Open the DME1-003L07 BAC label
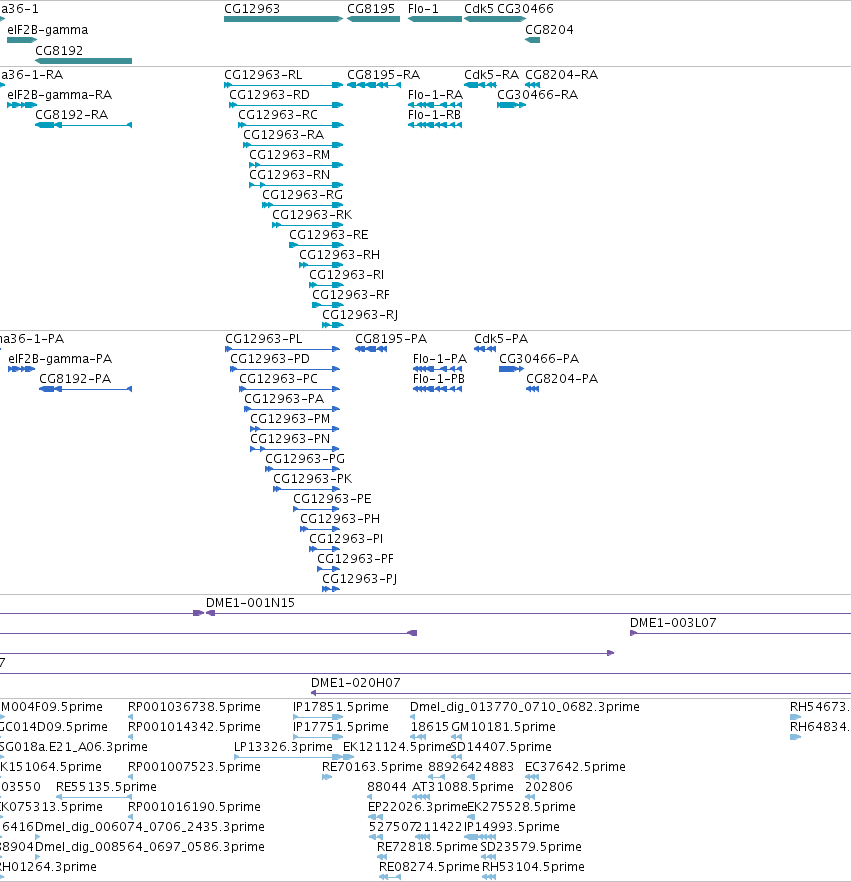This screenshot has height=882, width=851. point(673,623)
